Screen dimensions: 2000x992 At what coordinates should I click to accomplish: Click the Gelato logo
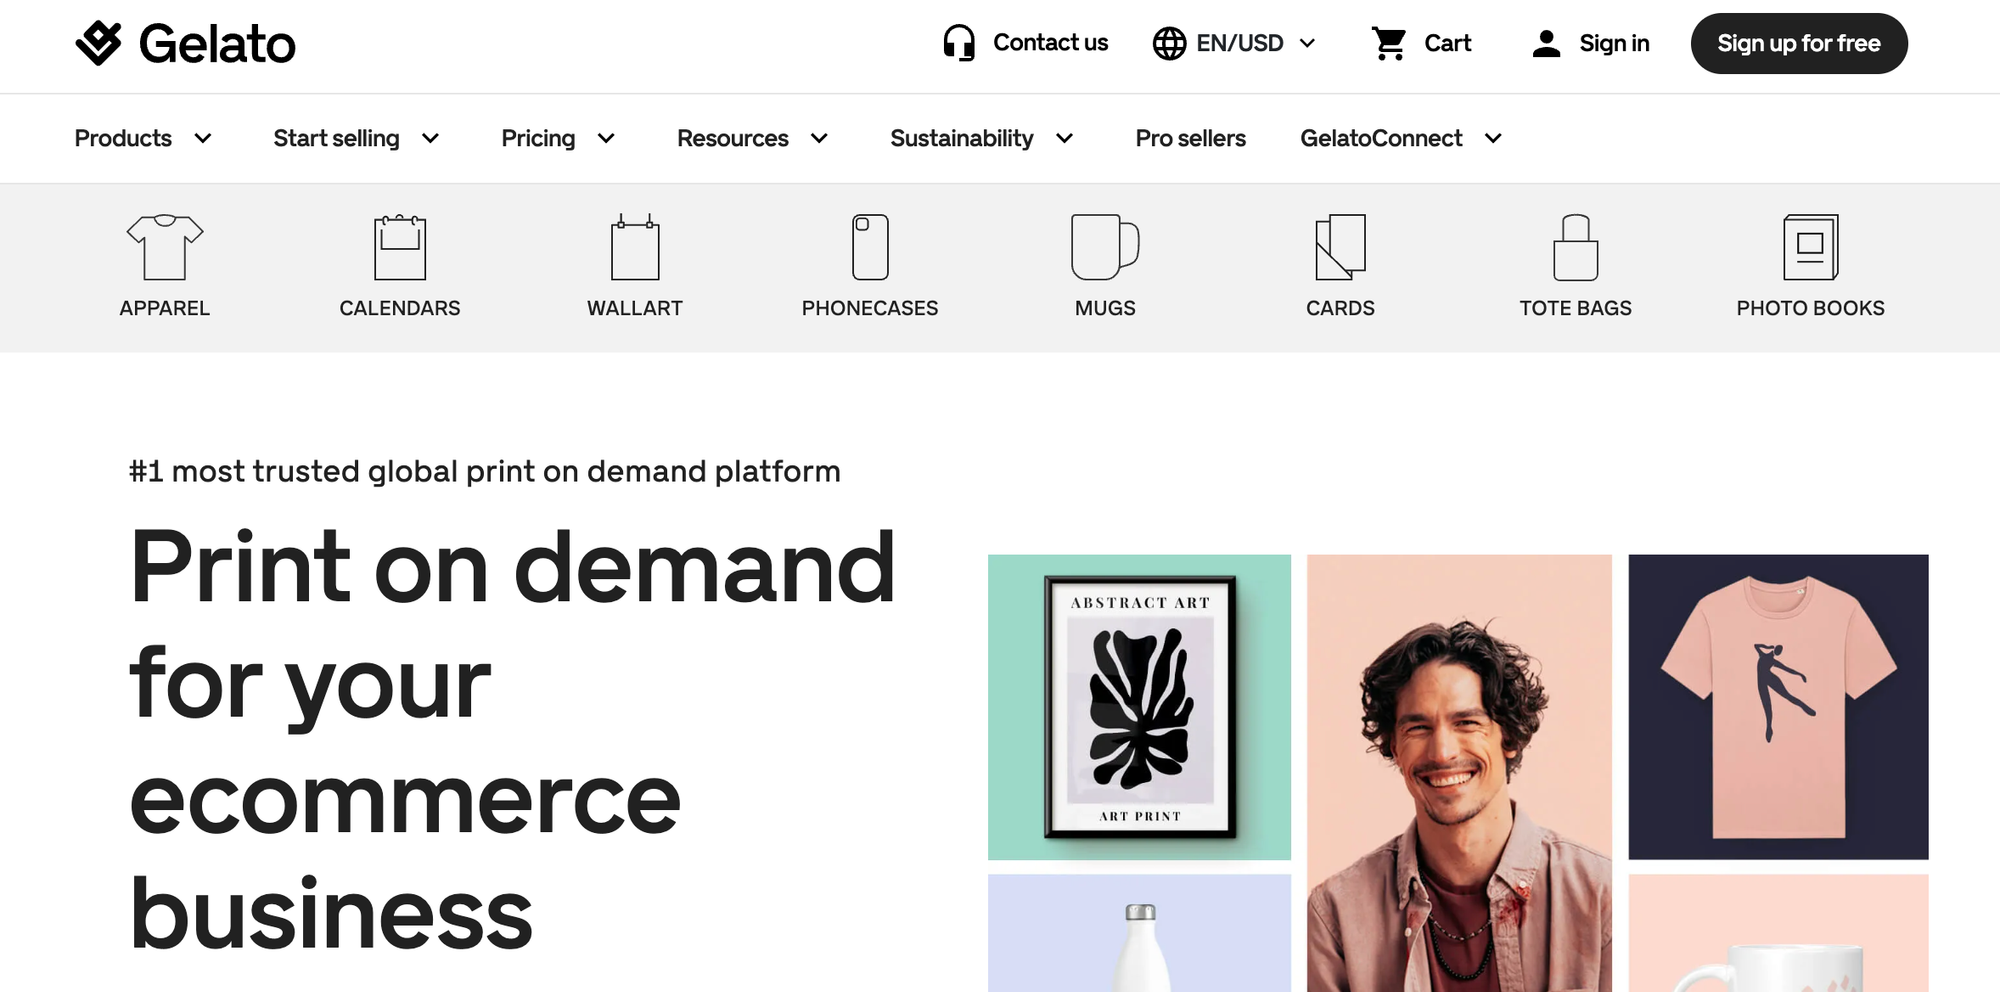click(186, 44)
